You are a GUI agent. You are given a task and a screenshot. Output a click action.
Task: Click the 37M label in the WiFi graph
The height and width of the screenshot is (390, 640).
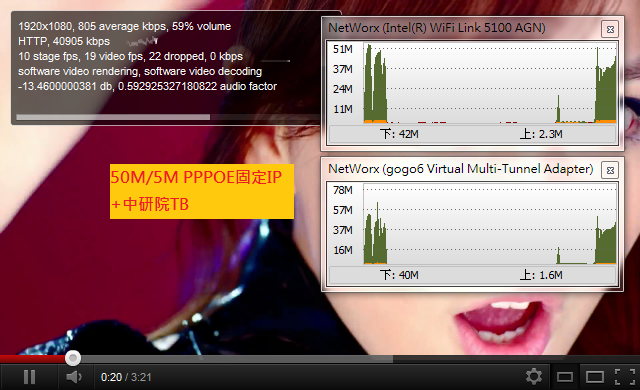coord(342,69)
